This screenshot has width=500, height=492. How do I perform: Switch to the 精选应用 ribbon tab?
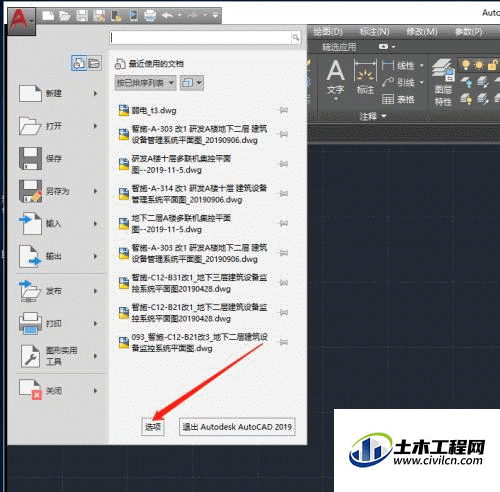click(x=339, y=47)
